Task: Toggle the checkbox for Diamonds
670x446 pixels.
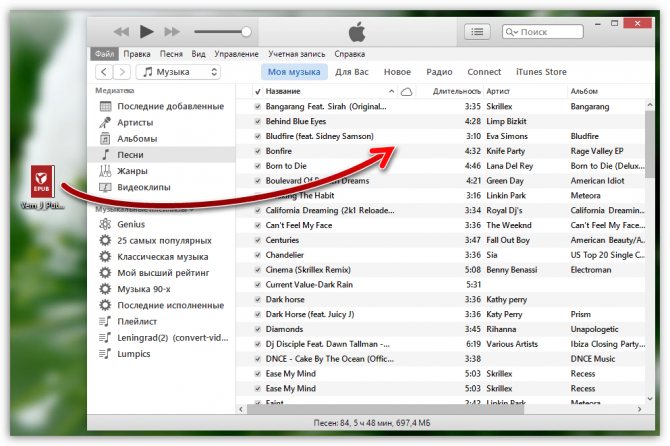Action: pos(258,328)
